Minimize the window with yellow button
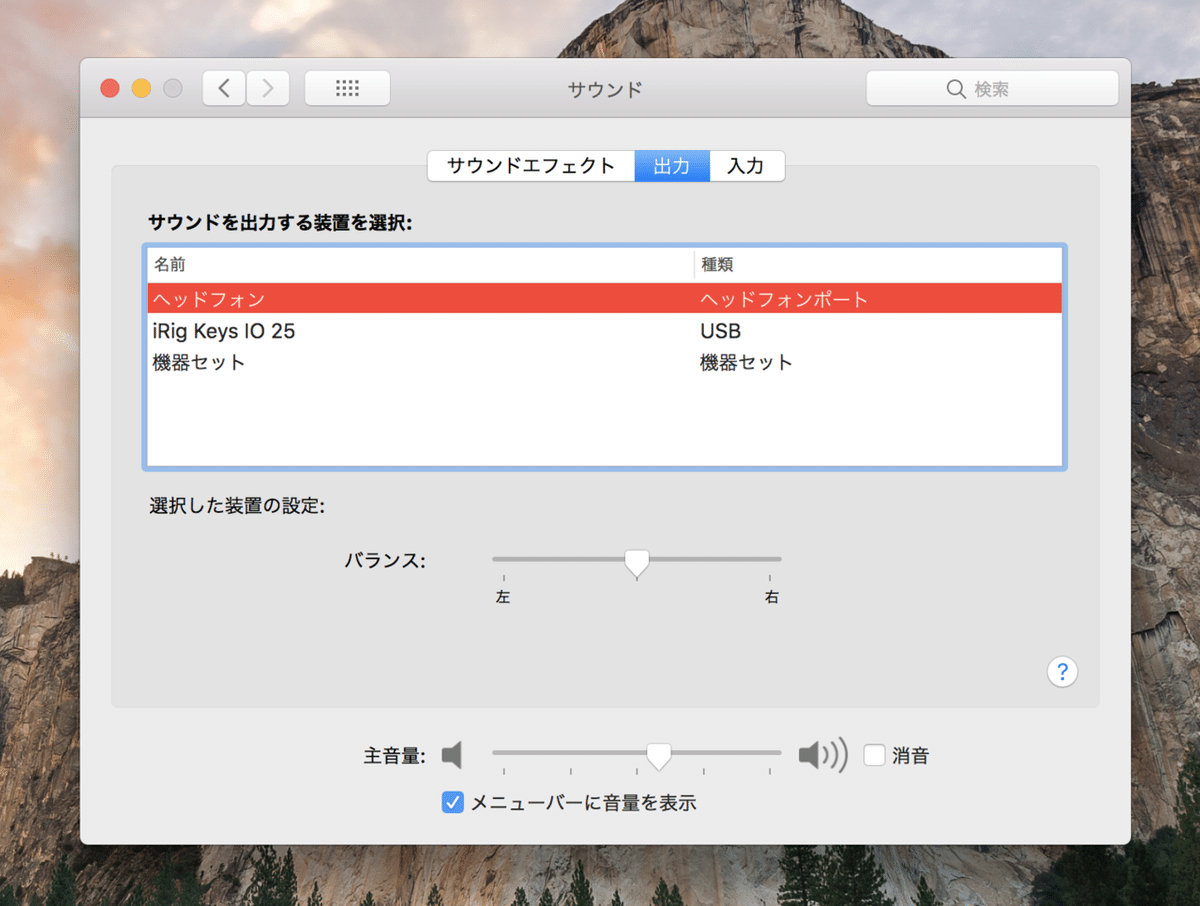 tap(141, 88)
